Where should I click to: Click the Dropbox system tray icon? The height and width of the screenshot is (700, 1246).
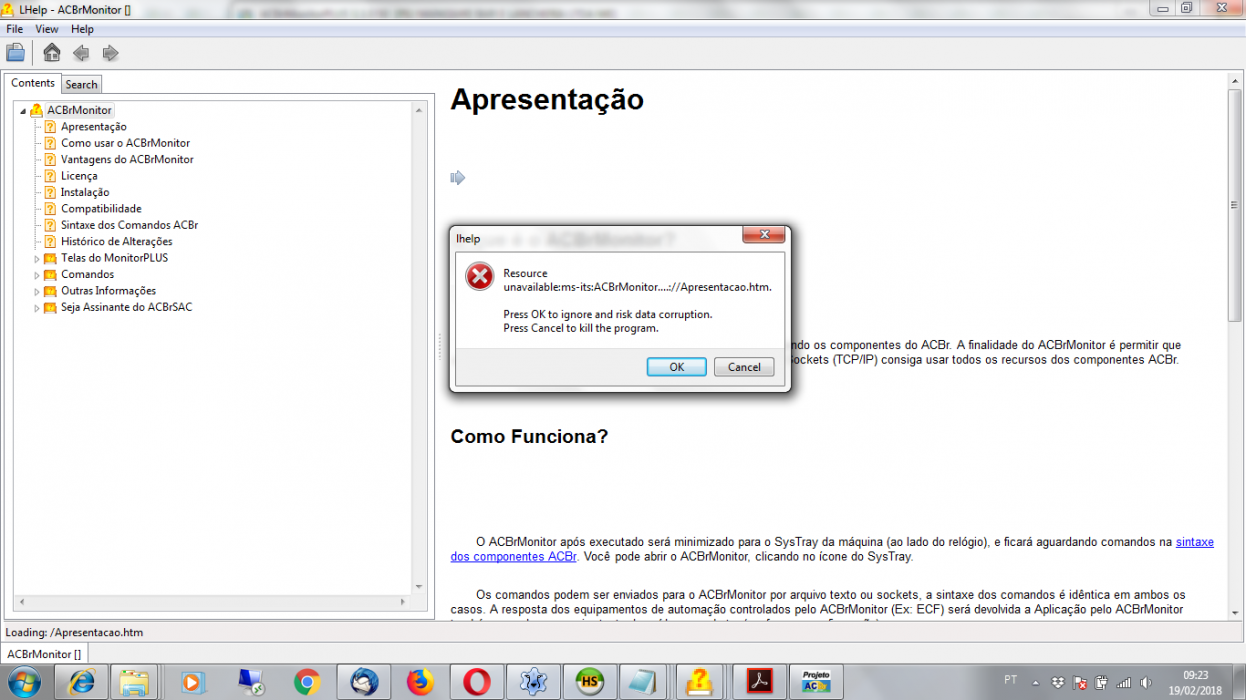point(1058,683)
